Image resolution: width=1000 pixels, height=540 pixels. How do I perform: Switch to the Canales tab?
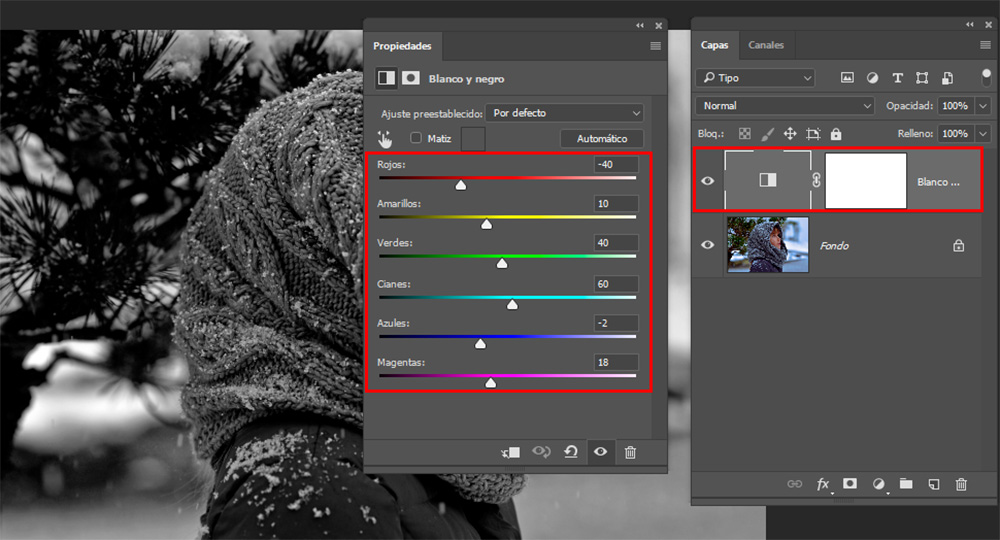click(x=766, y=45)
